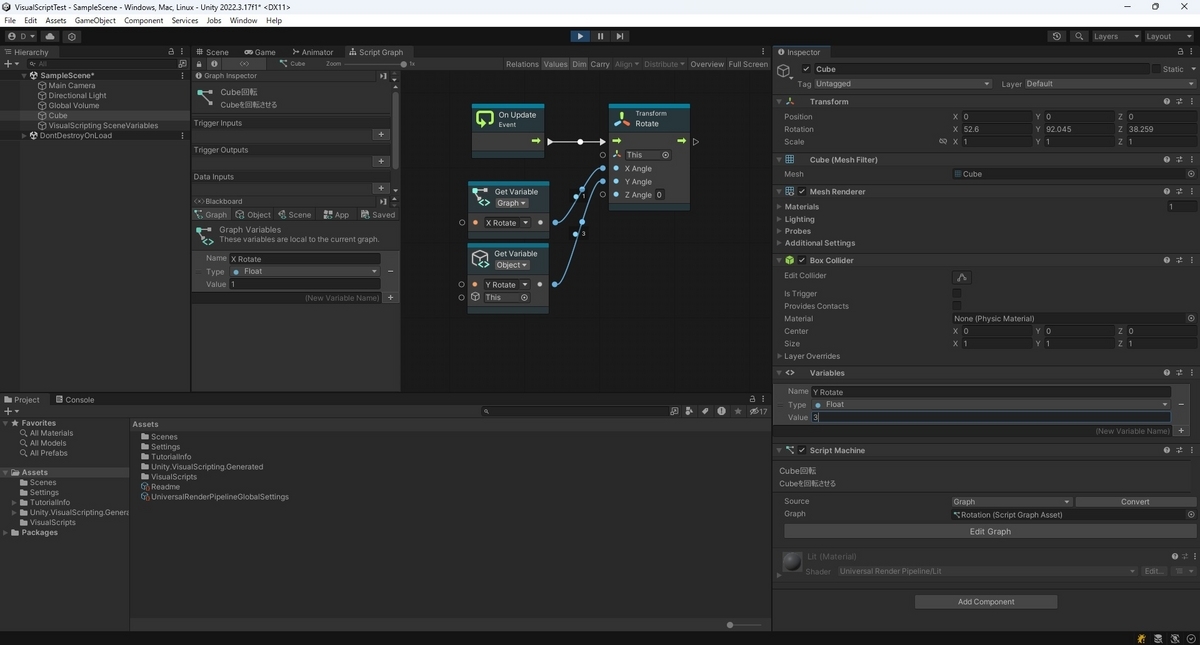Image resolution: width=1200 pixels, height=645 pixels.
Task: Open the Mesh Renderer help icon
Action: point(1167,191)
